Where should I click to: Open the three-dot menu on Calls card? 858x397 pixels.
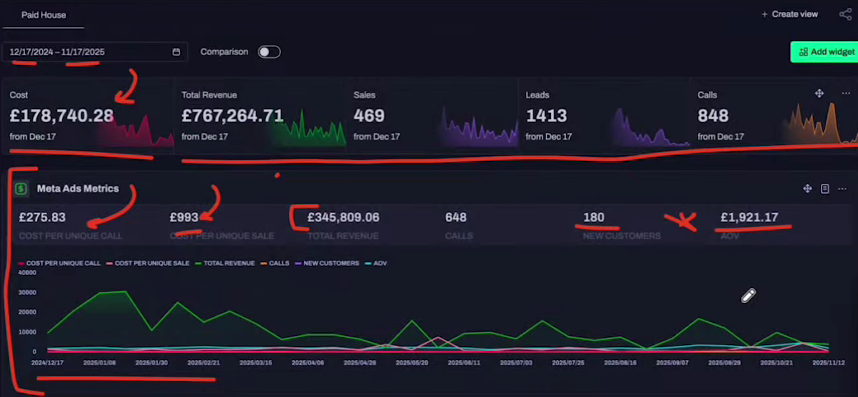[846, 94]
